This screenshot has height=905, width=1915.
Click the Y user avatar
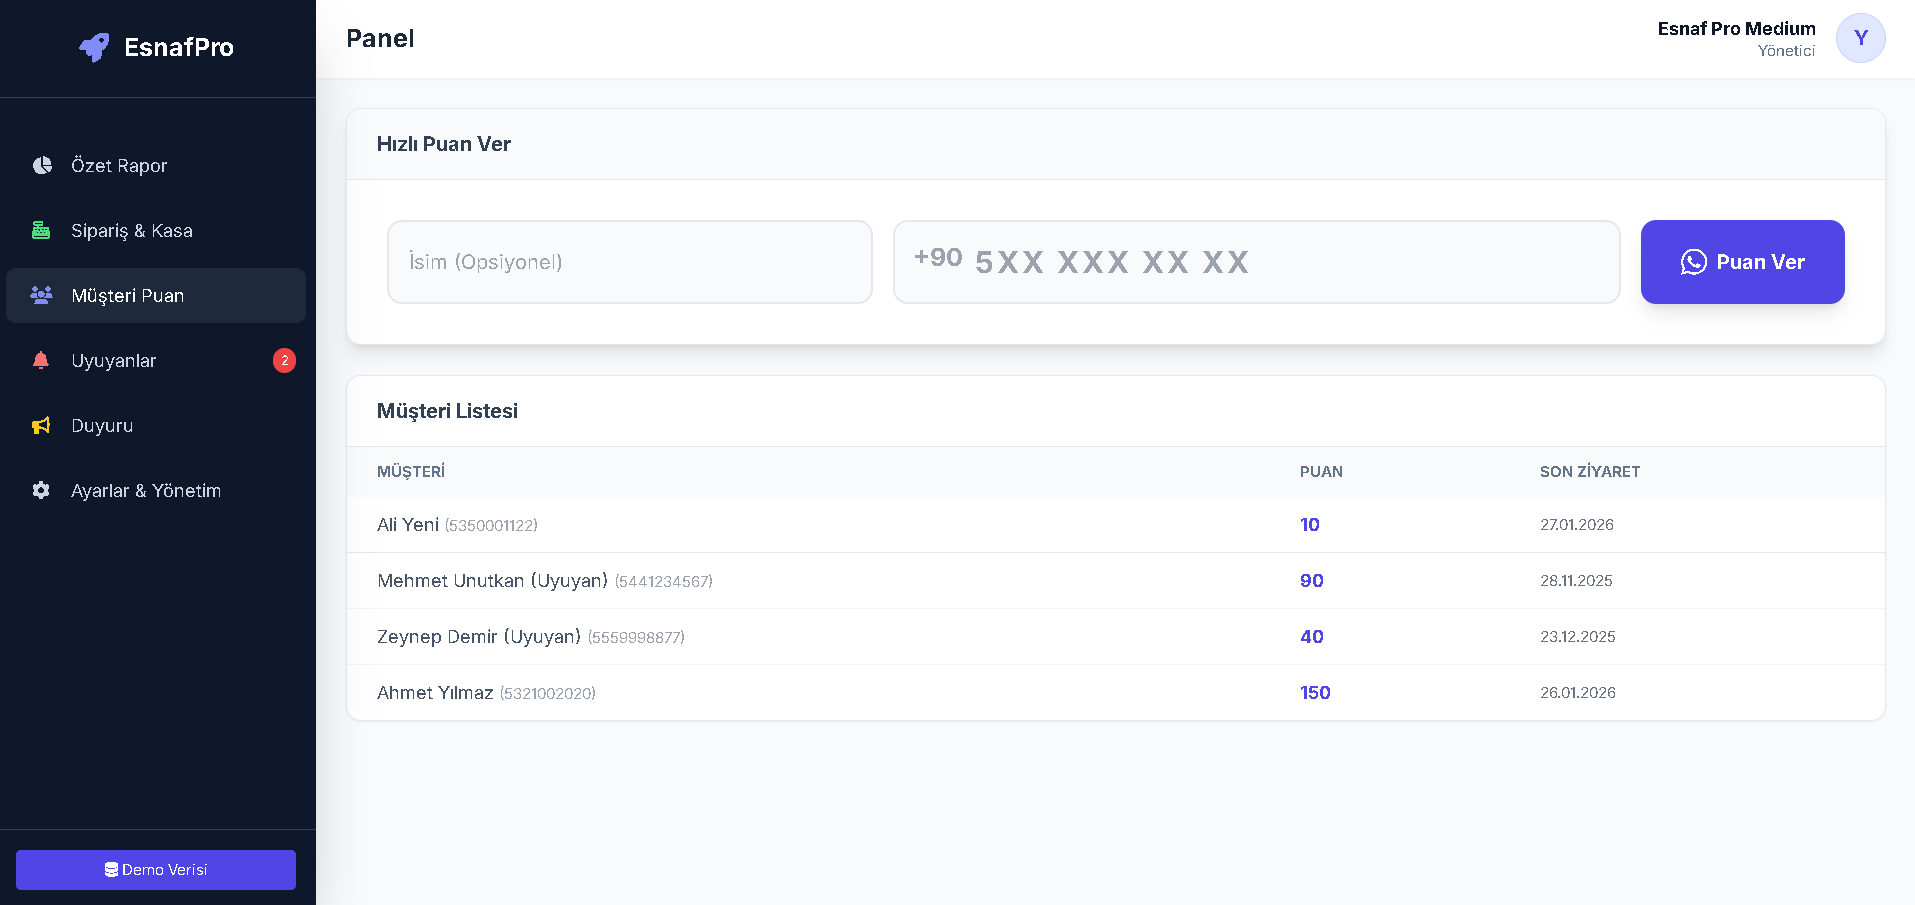pos(1860,38)
